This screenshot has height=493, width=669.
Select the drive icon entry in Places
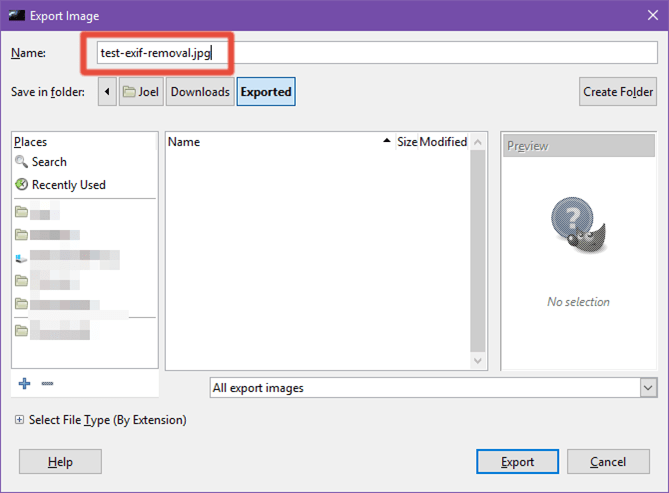[21, 258]
